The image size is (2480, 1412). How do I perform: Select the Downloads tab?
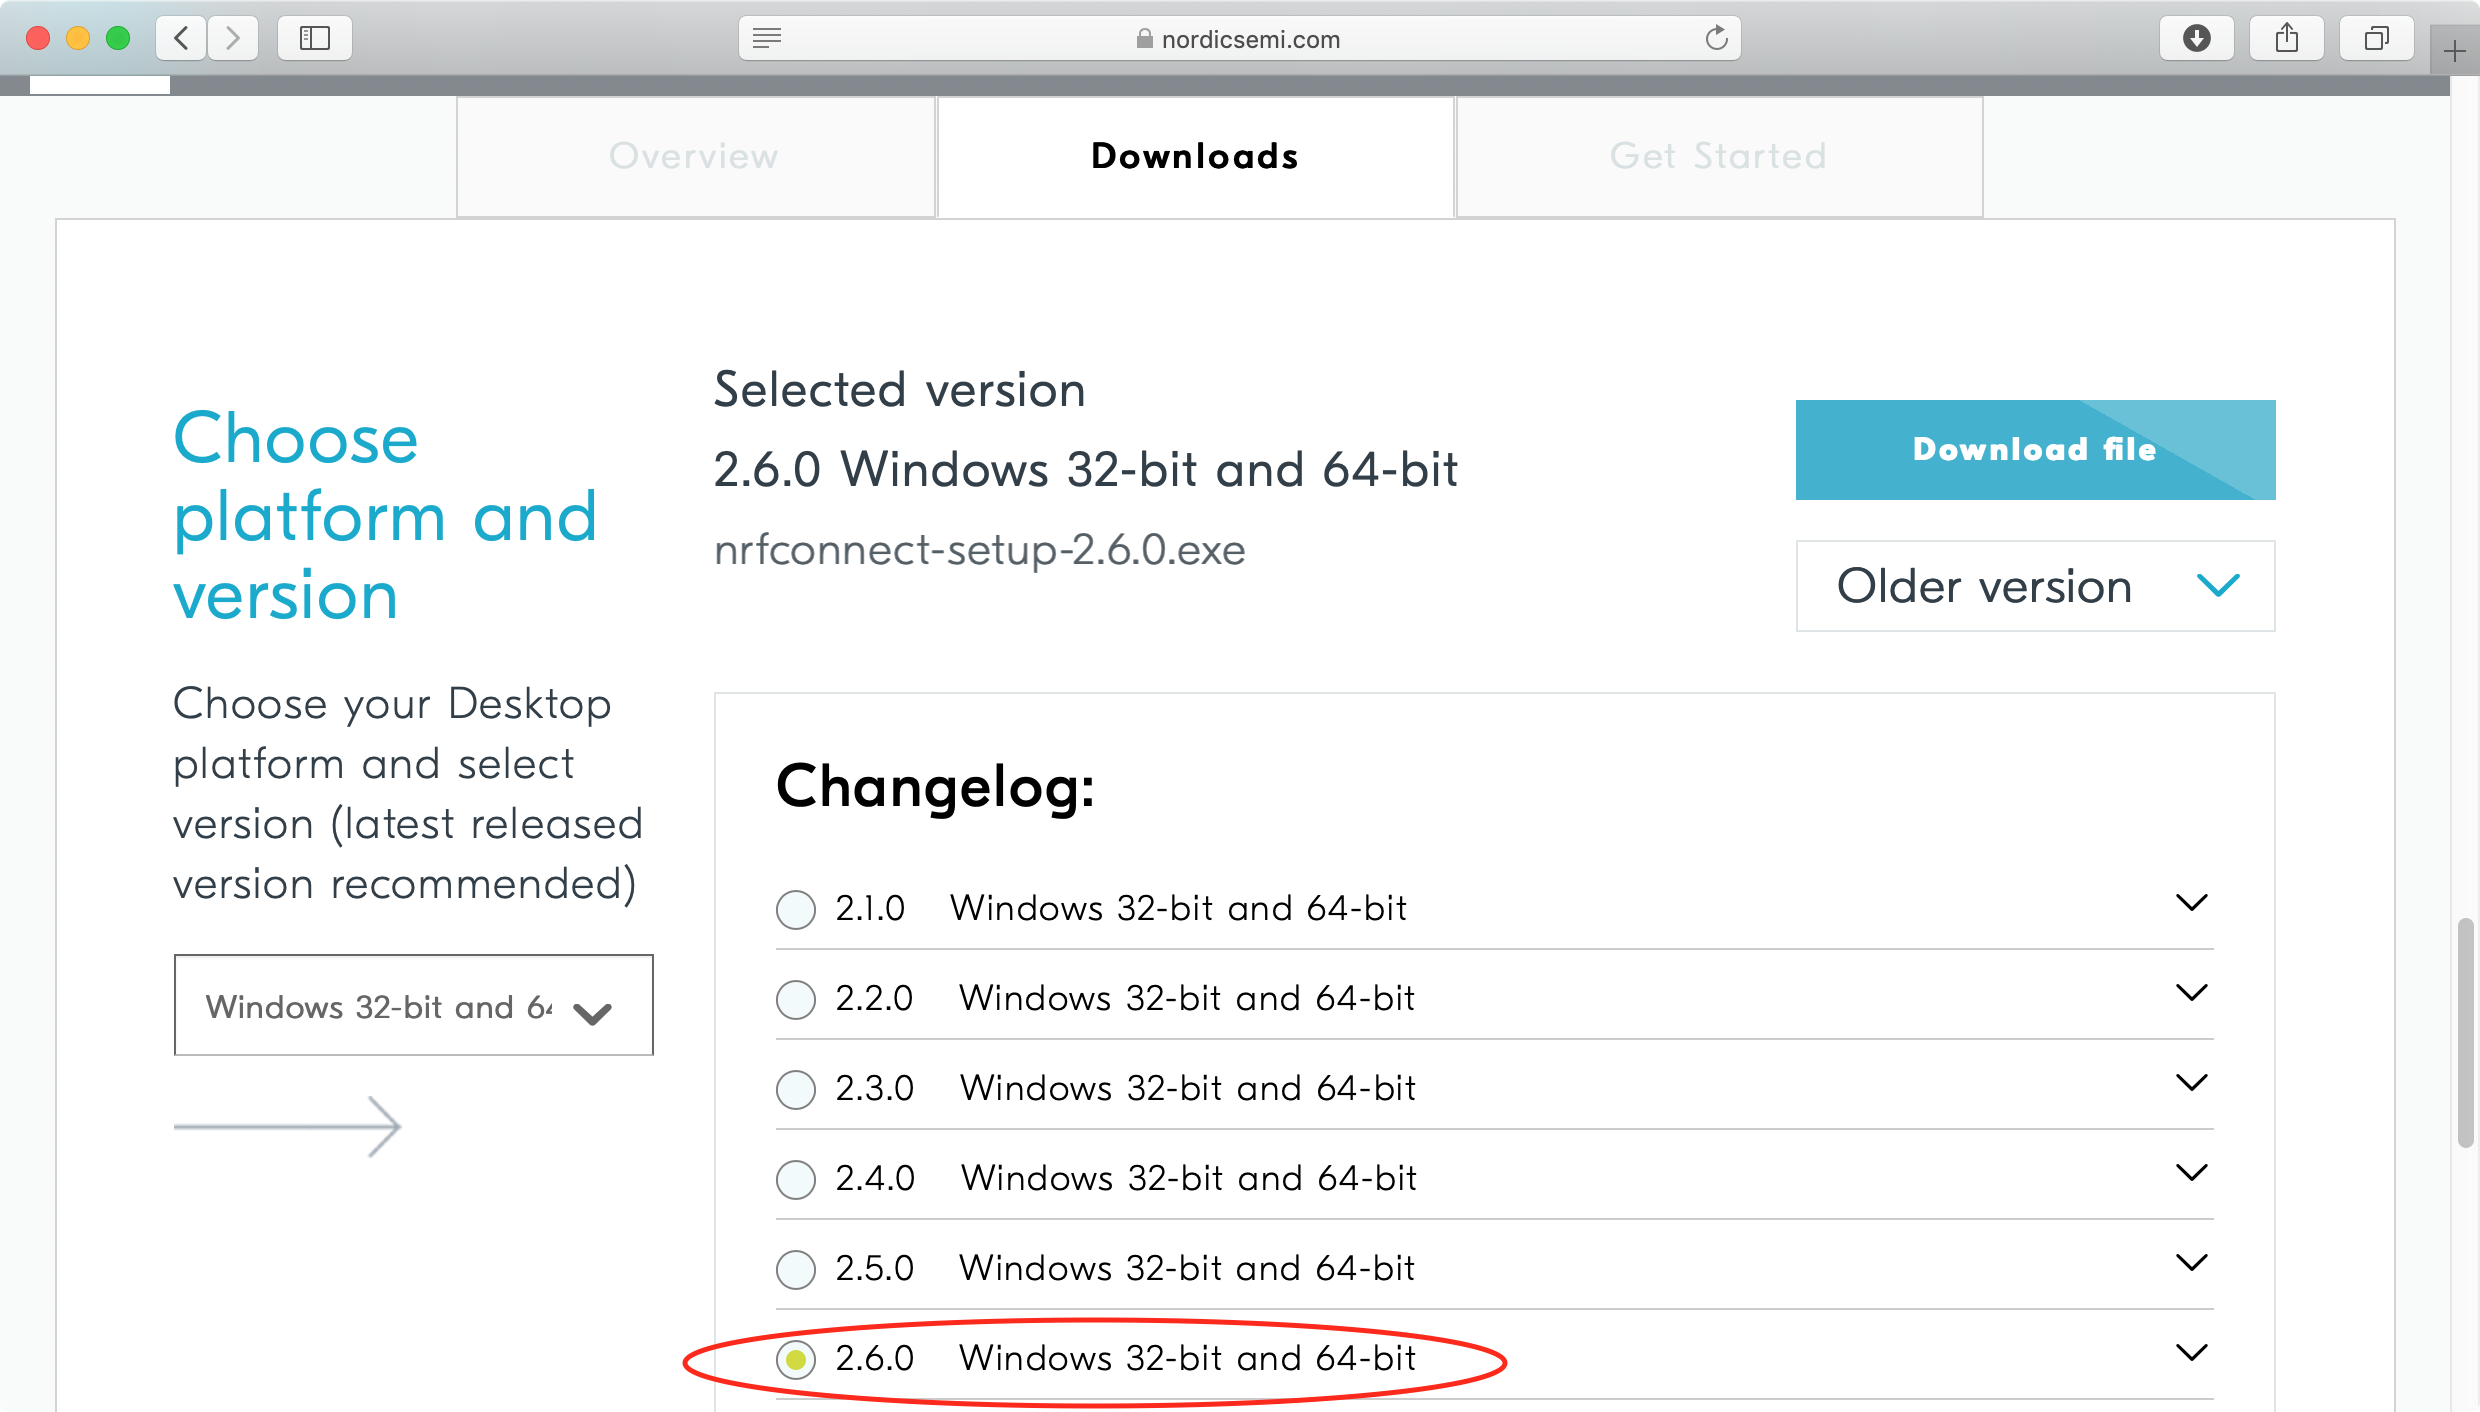click(1195, 156)
